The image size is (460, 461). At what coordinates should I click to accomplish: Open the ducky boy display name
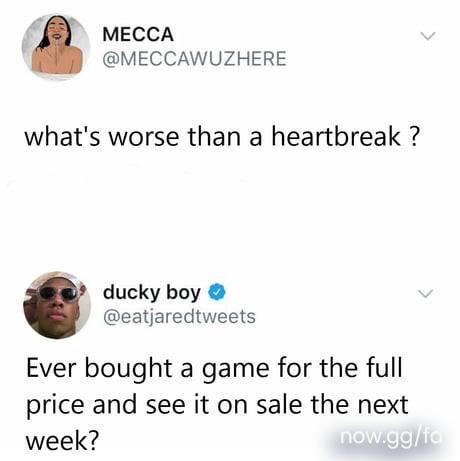(152, 292)
